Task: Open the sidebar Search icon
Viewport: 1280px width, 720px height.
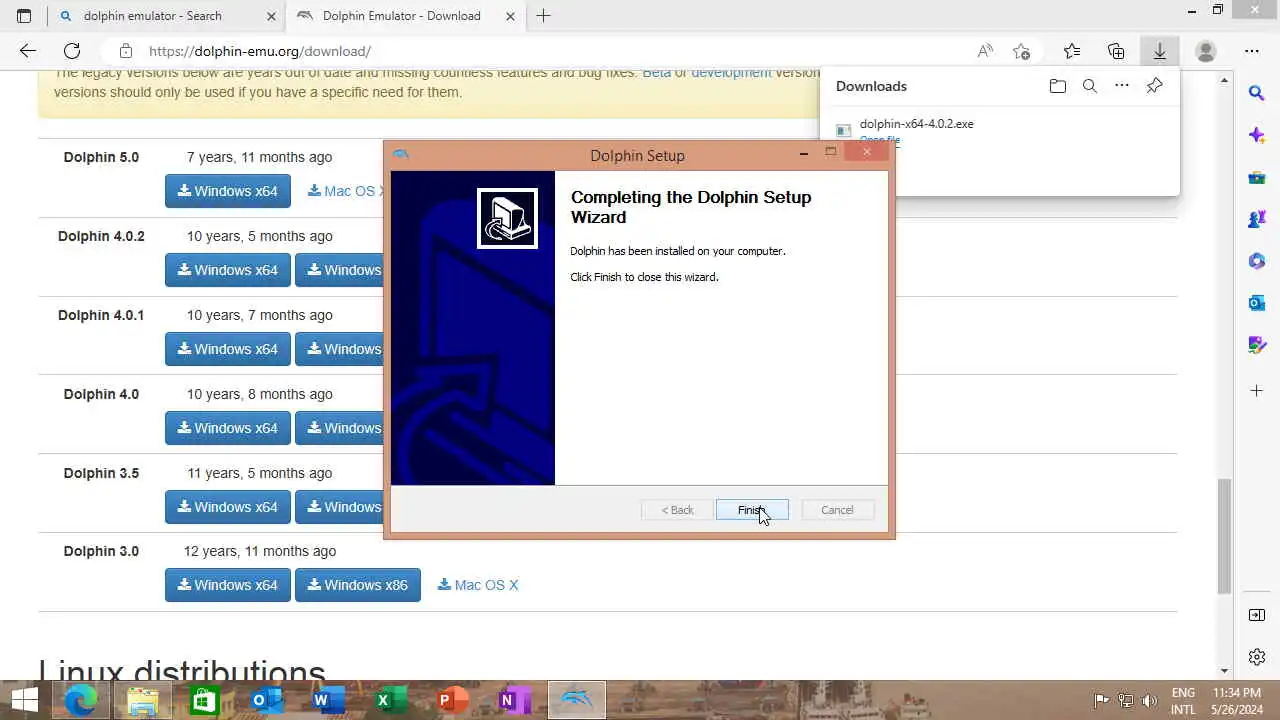Action: click(1257, 93)
